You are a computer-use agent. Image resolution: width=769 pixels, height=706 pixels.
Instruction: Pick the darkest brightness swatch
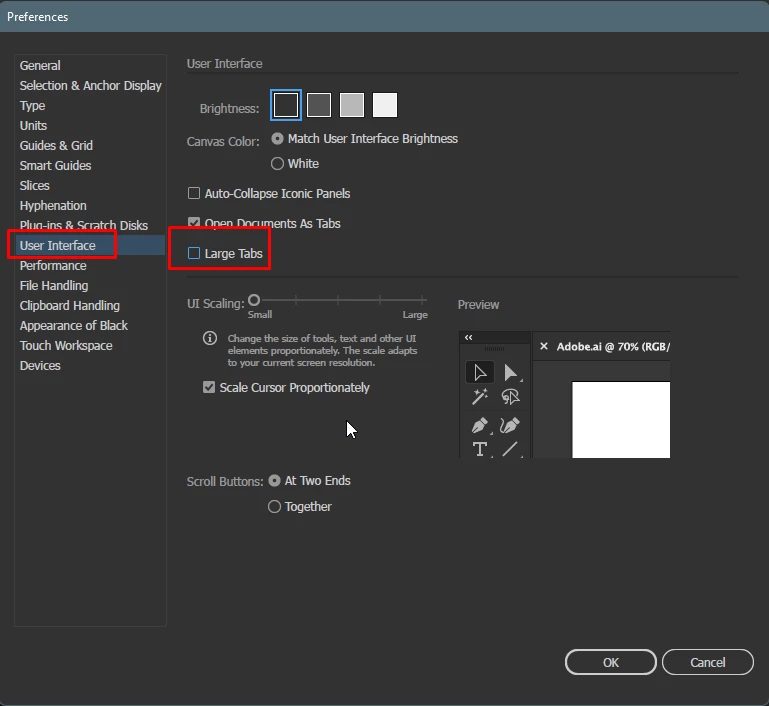286,105
